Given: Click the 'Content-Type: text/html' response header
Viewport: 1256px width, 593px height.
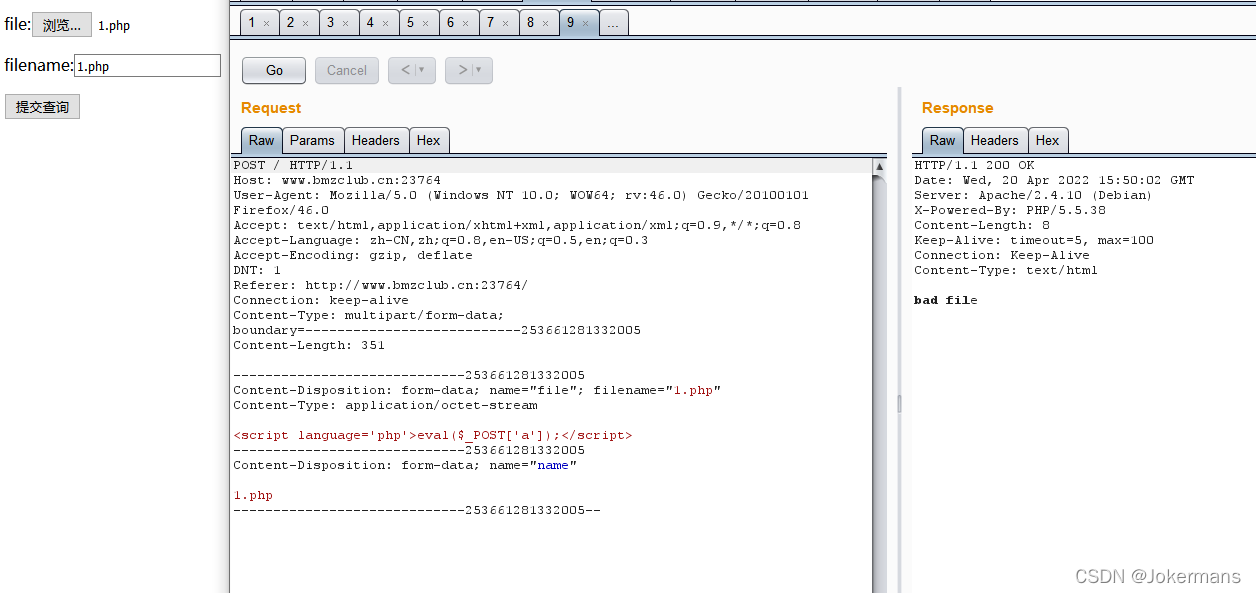Looking at the screenshot, I should [x=1006, y=270].
